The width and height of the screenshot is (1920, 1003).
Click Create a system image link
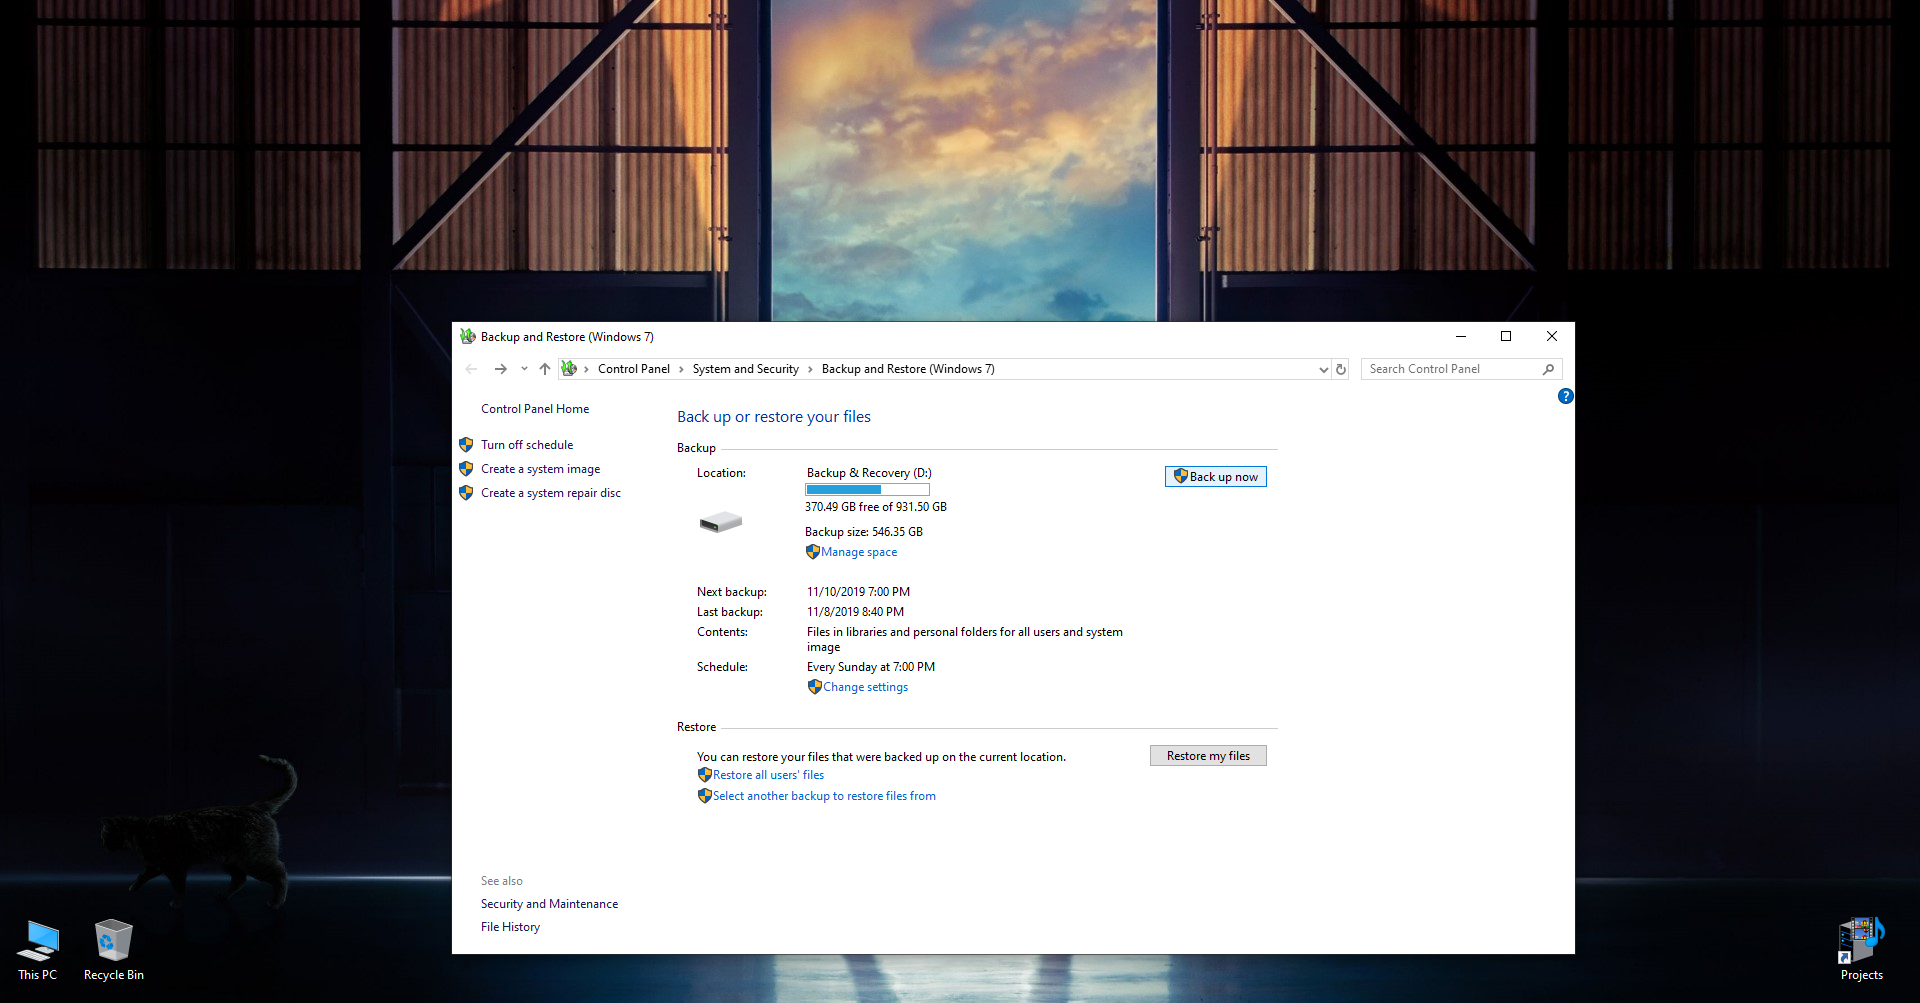(540, 469)
